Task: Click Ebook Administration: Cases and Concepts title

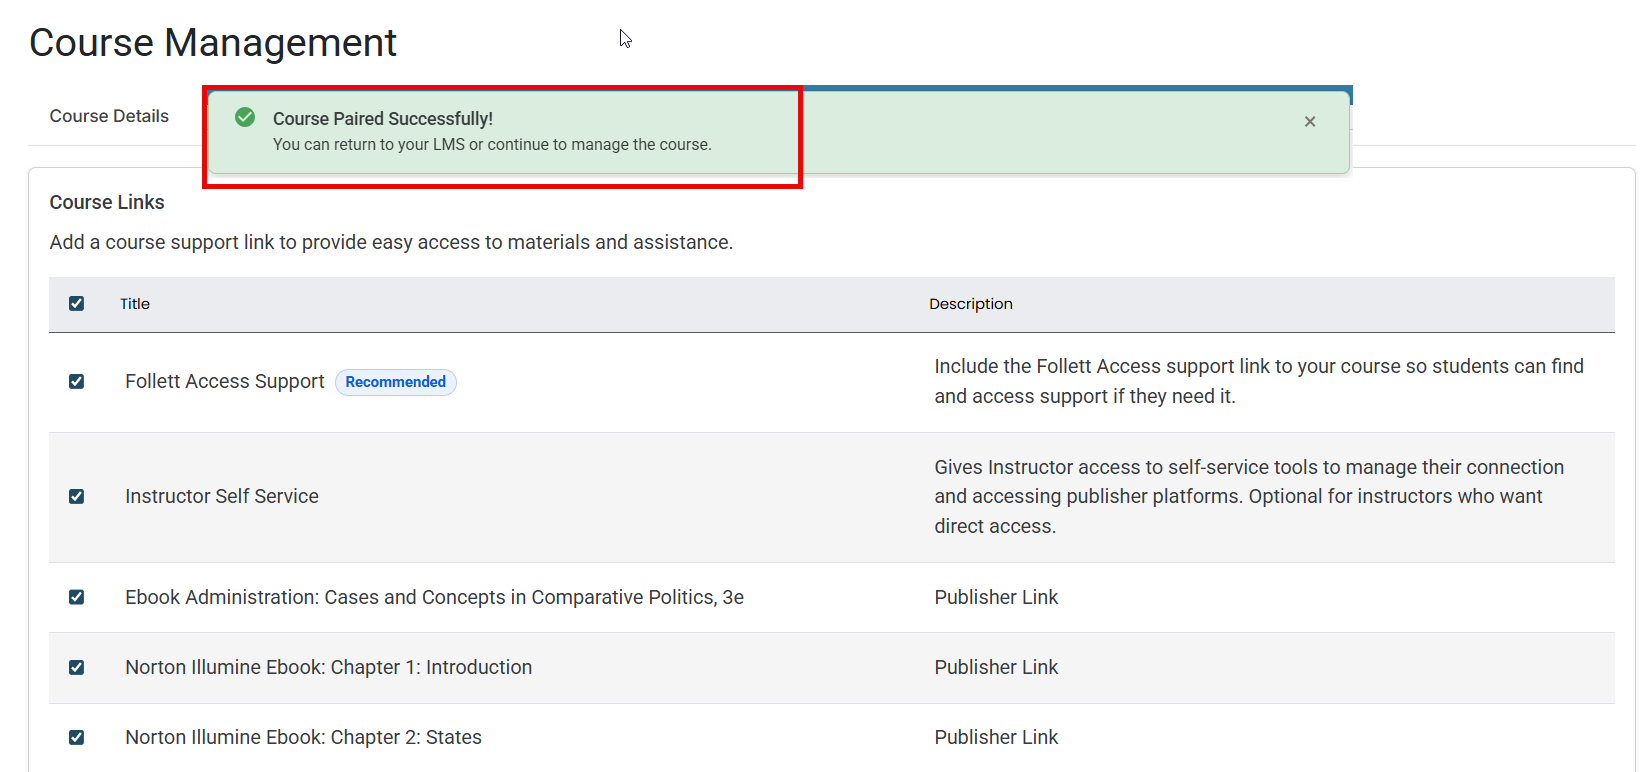Action: click(x=434, y=597)
